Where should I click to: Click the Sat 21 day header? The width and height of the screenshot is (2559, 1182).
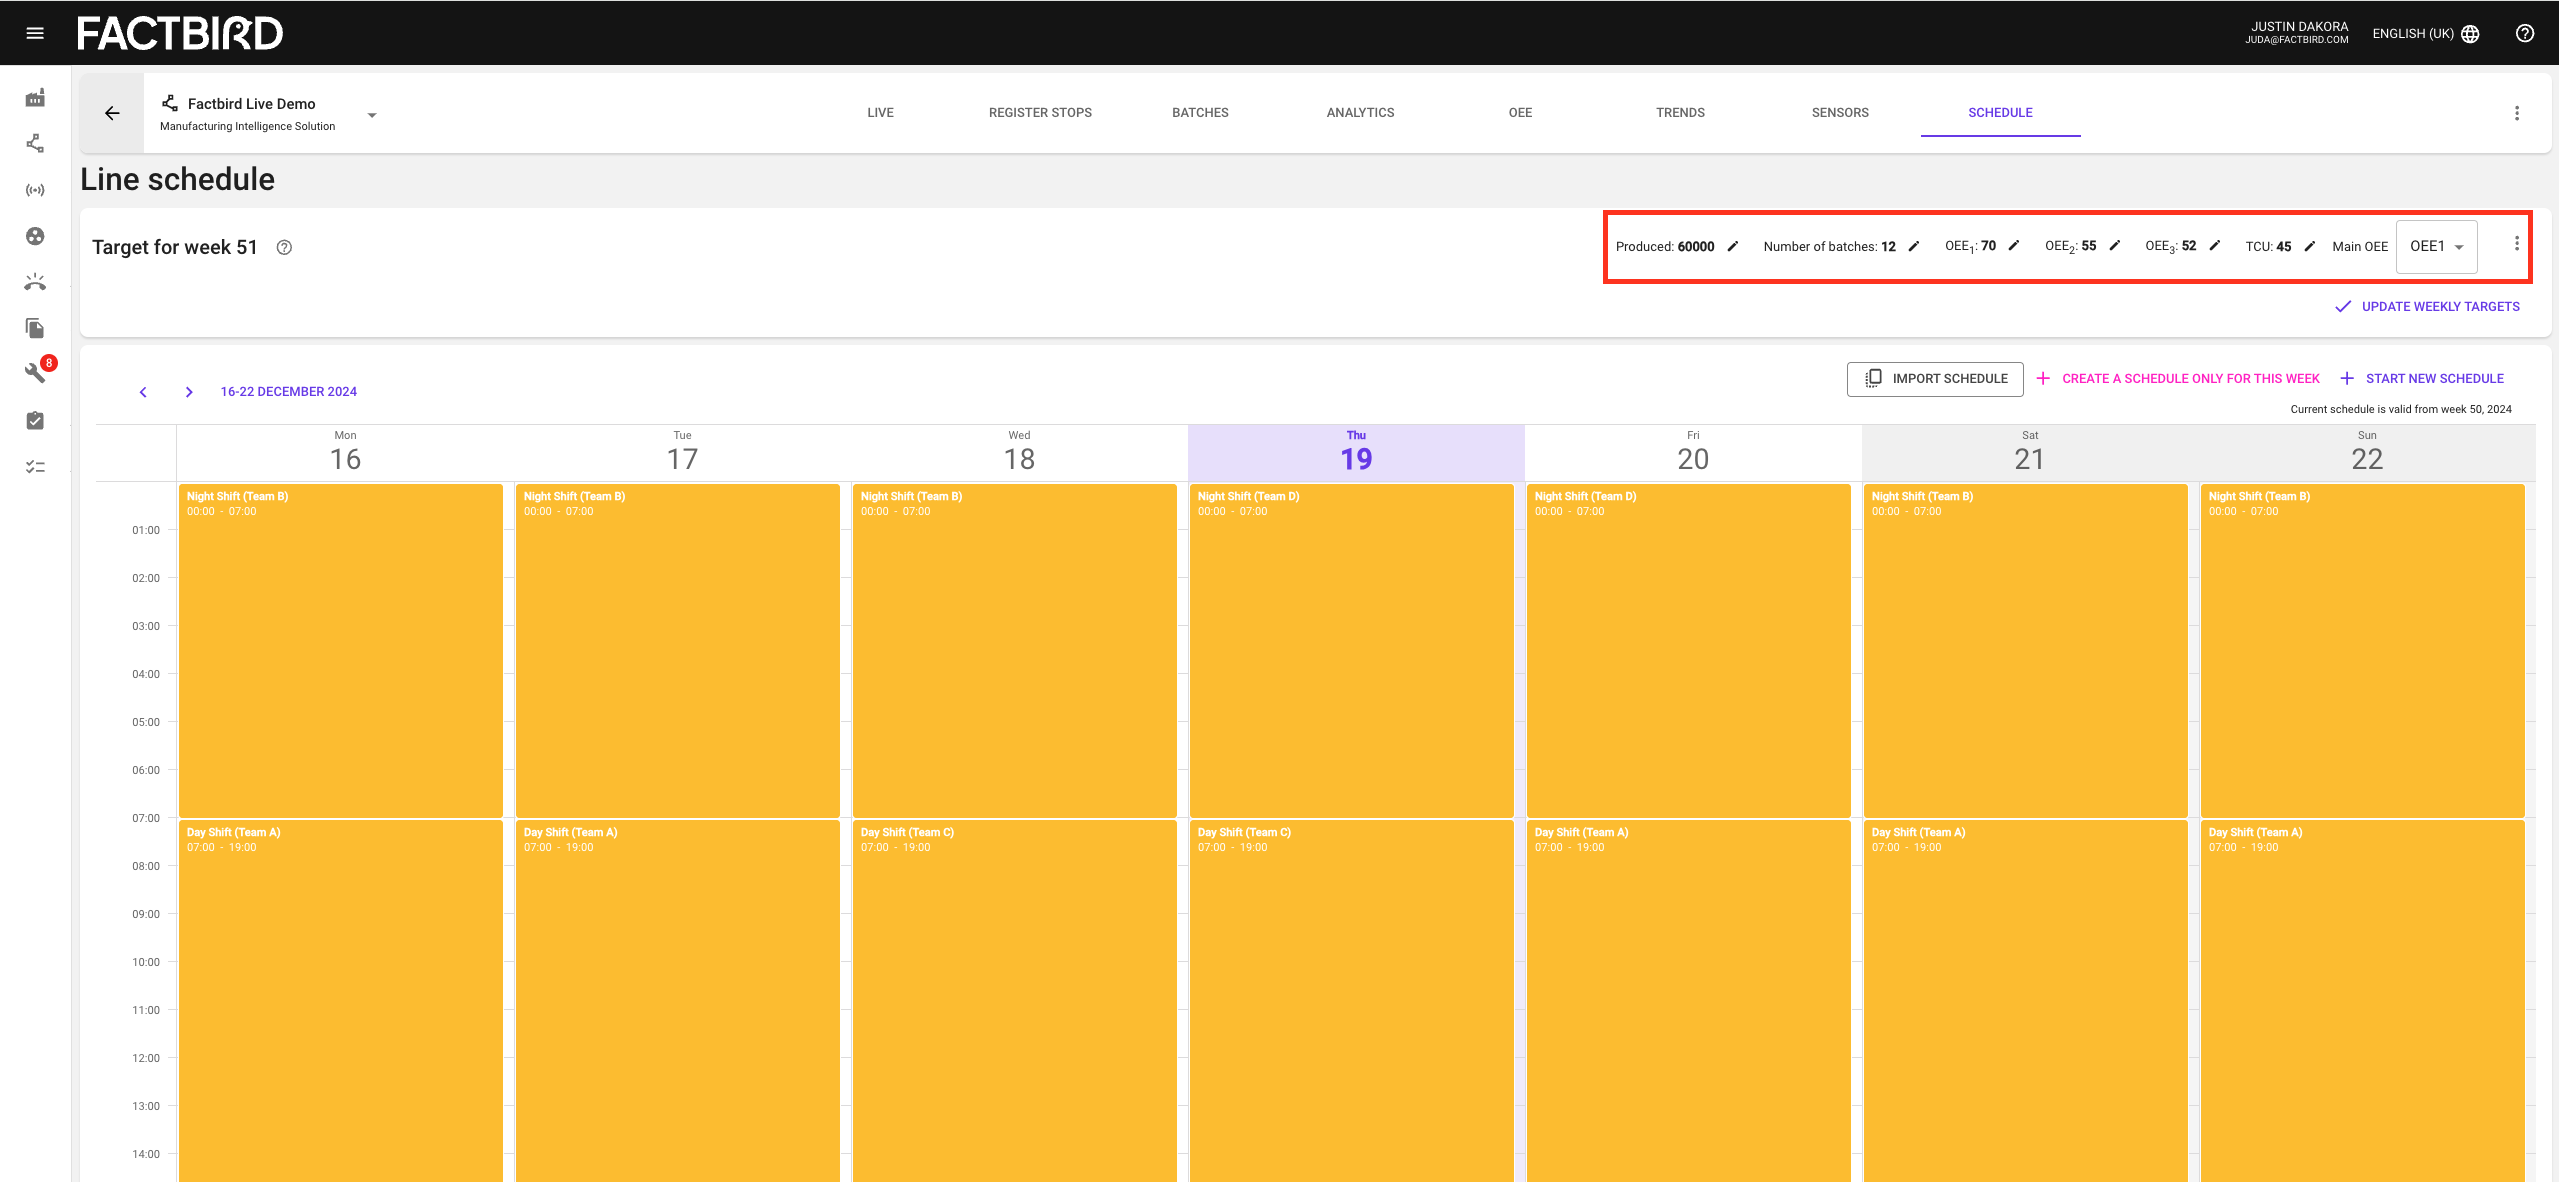click(2030, 452)
